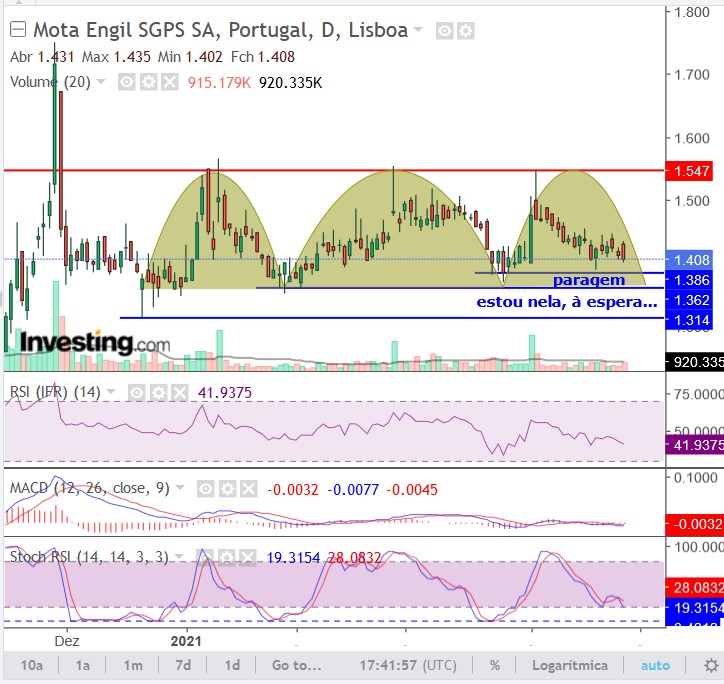The height and width of the screenshot is (684, 724).
Task: Open the Go to... date dialog
Action: [296, 665]
